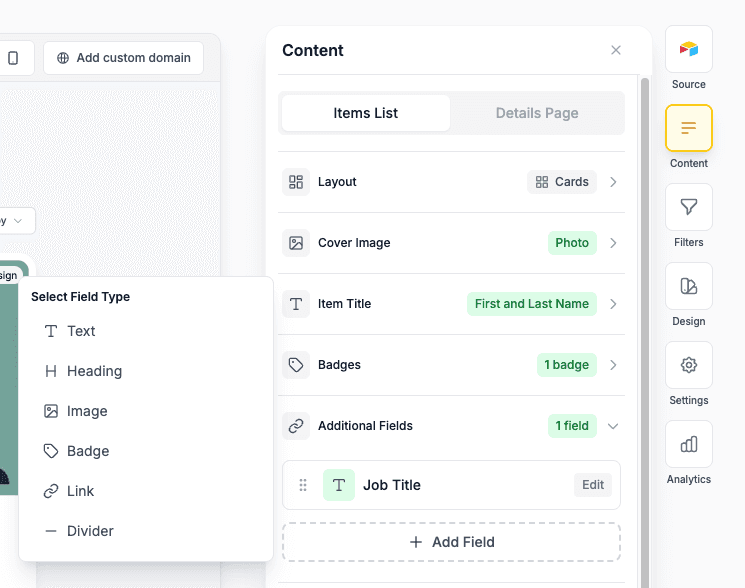
Task: Select the Content sidebar icon
Action: (688, 128)
